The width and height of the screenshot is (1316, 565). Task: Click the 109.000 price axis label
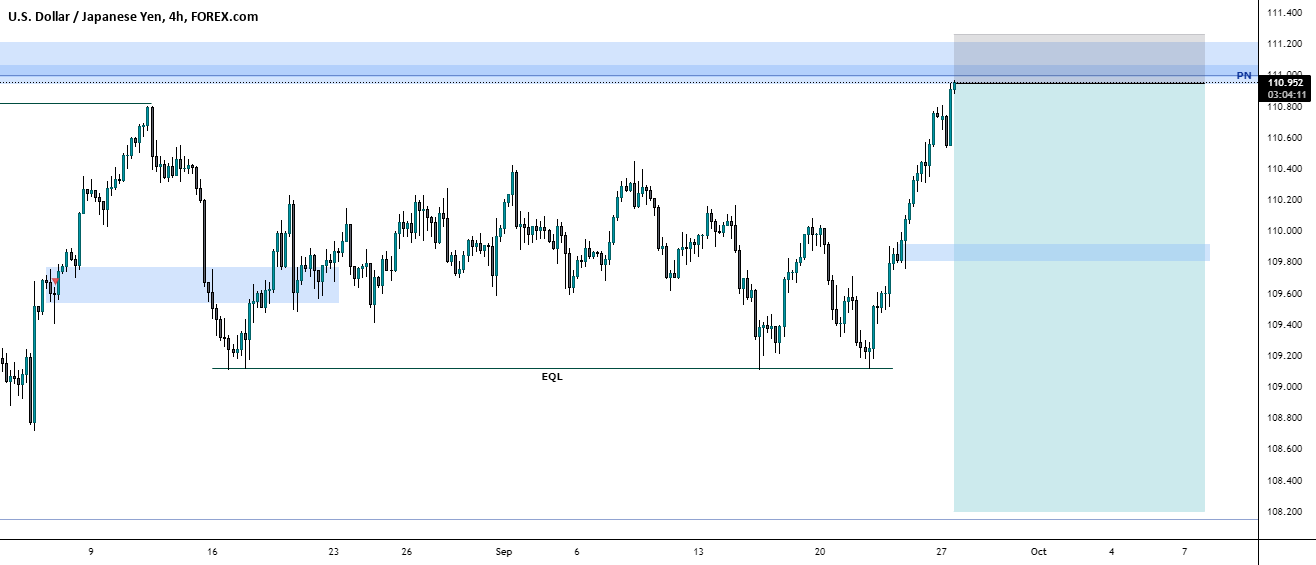1284,387
